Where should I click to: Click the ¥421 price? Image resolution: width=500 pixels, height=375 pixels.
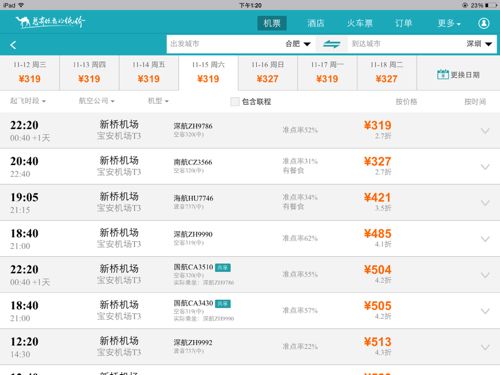click(377, 197)
